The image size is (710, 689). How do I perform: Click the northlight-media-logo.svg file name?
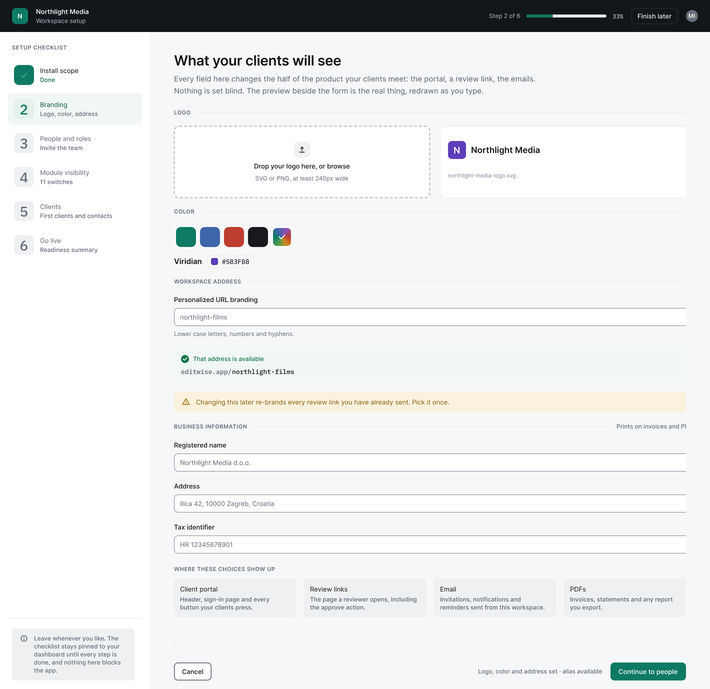coord(482,176)
